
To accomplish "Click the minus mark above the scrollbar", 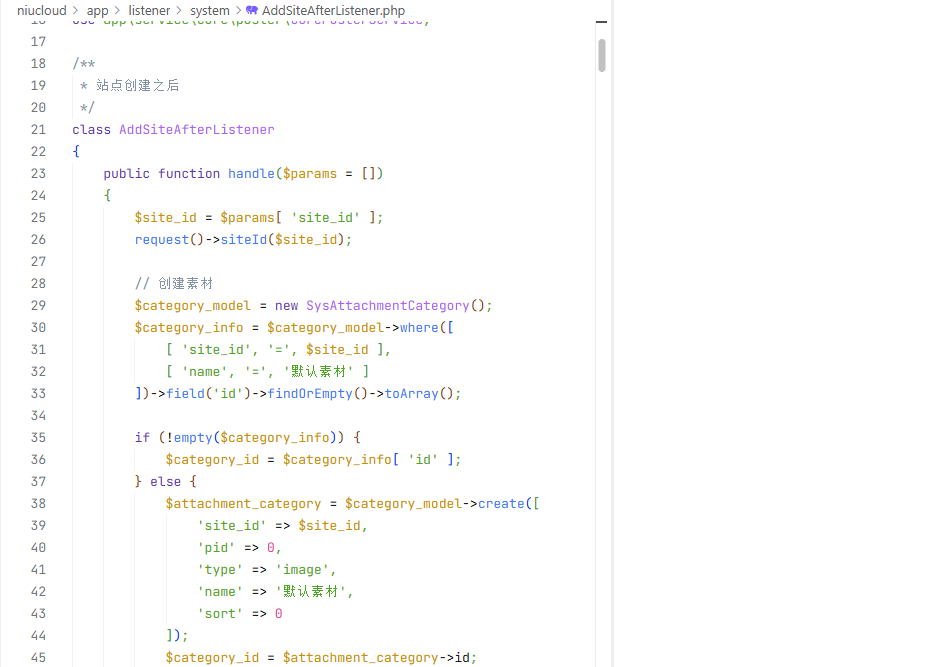I will pos(602,22).
